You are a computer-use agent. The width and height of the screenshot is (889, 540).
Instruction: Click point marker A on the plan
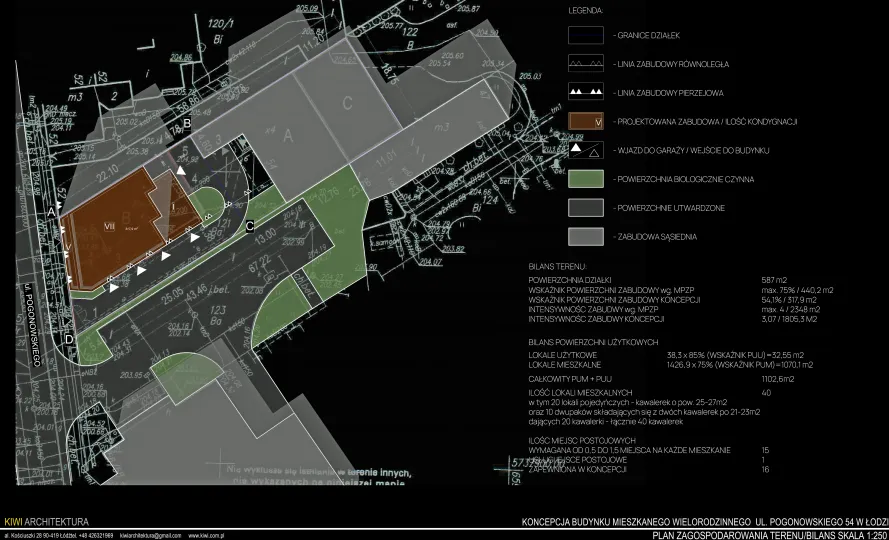click(x=50, y=212)
